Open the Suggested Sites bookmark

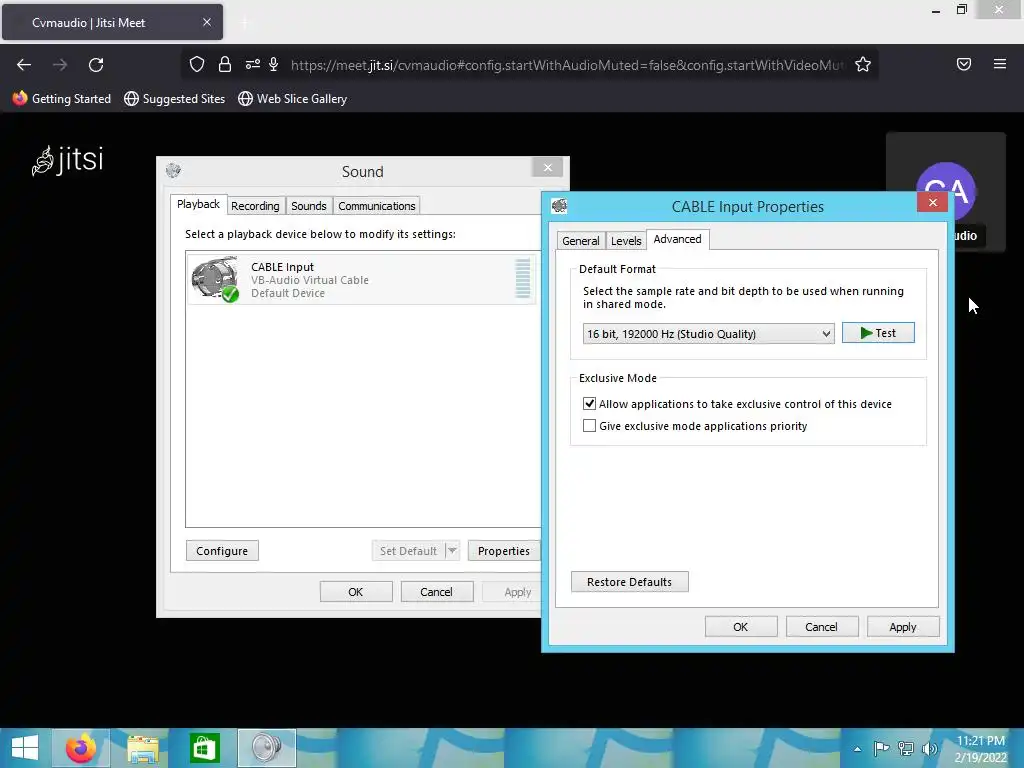(x=174, y=99)
